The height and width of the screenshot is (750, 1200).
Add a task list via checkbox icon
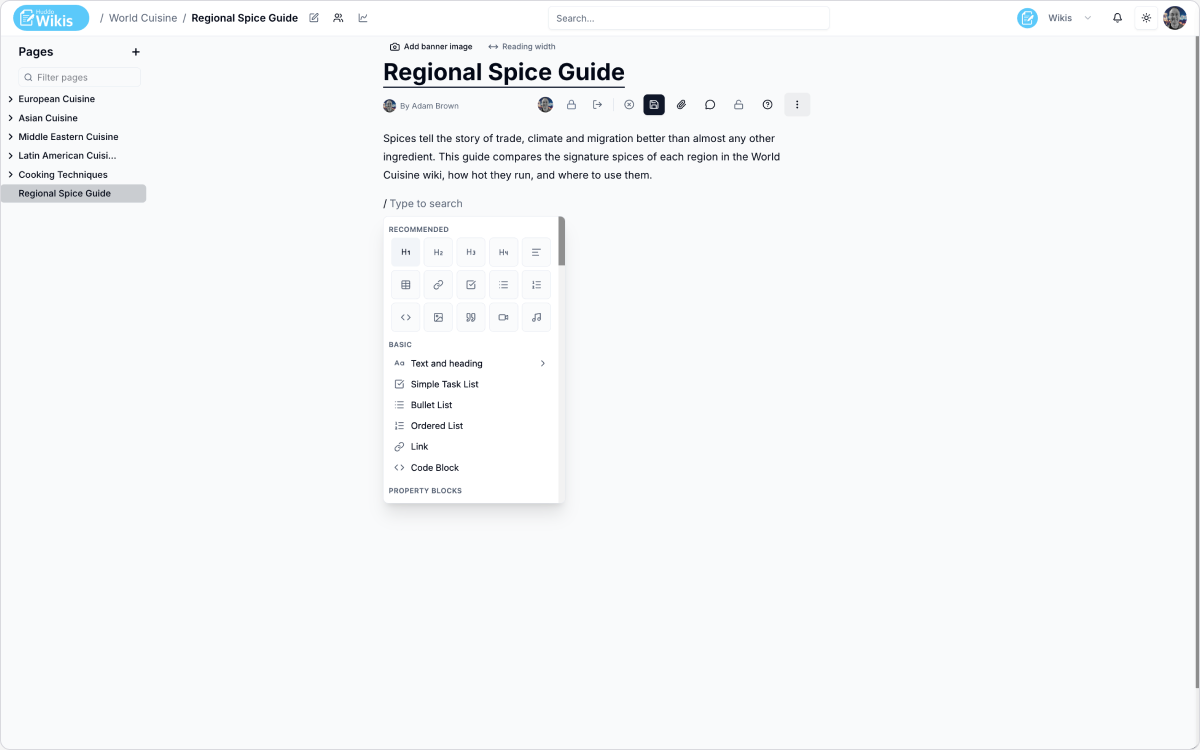coord(471,285)
